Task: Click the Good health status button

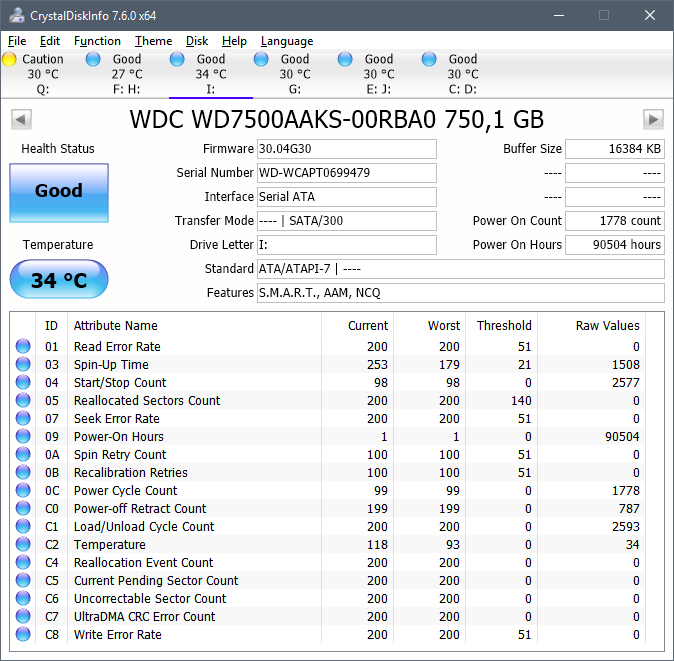Action: (59, 193)
